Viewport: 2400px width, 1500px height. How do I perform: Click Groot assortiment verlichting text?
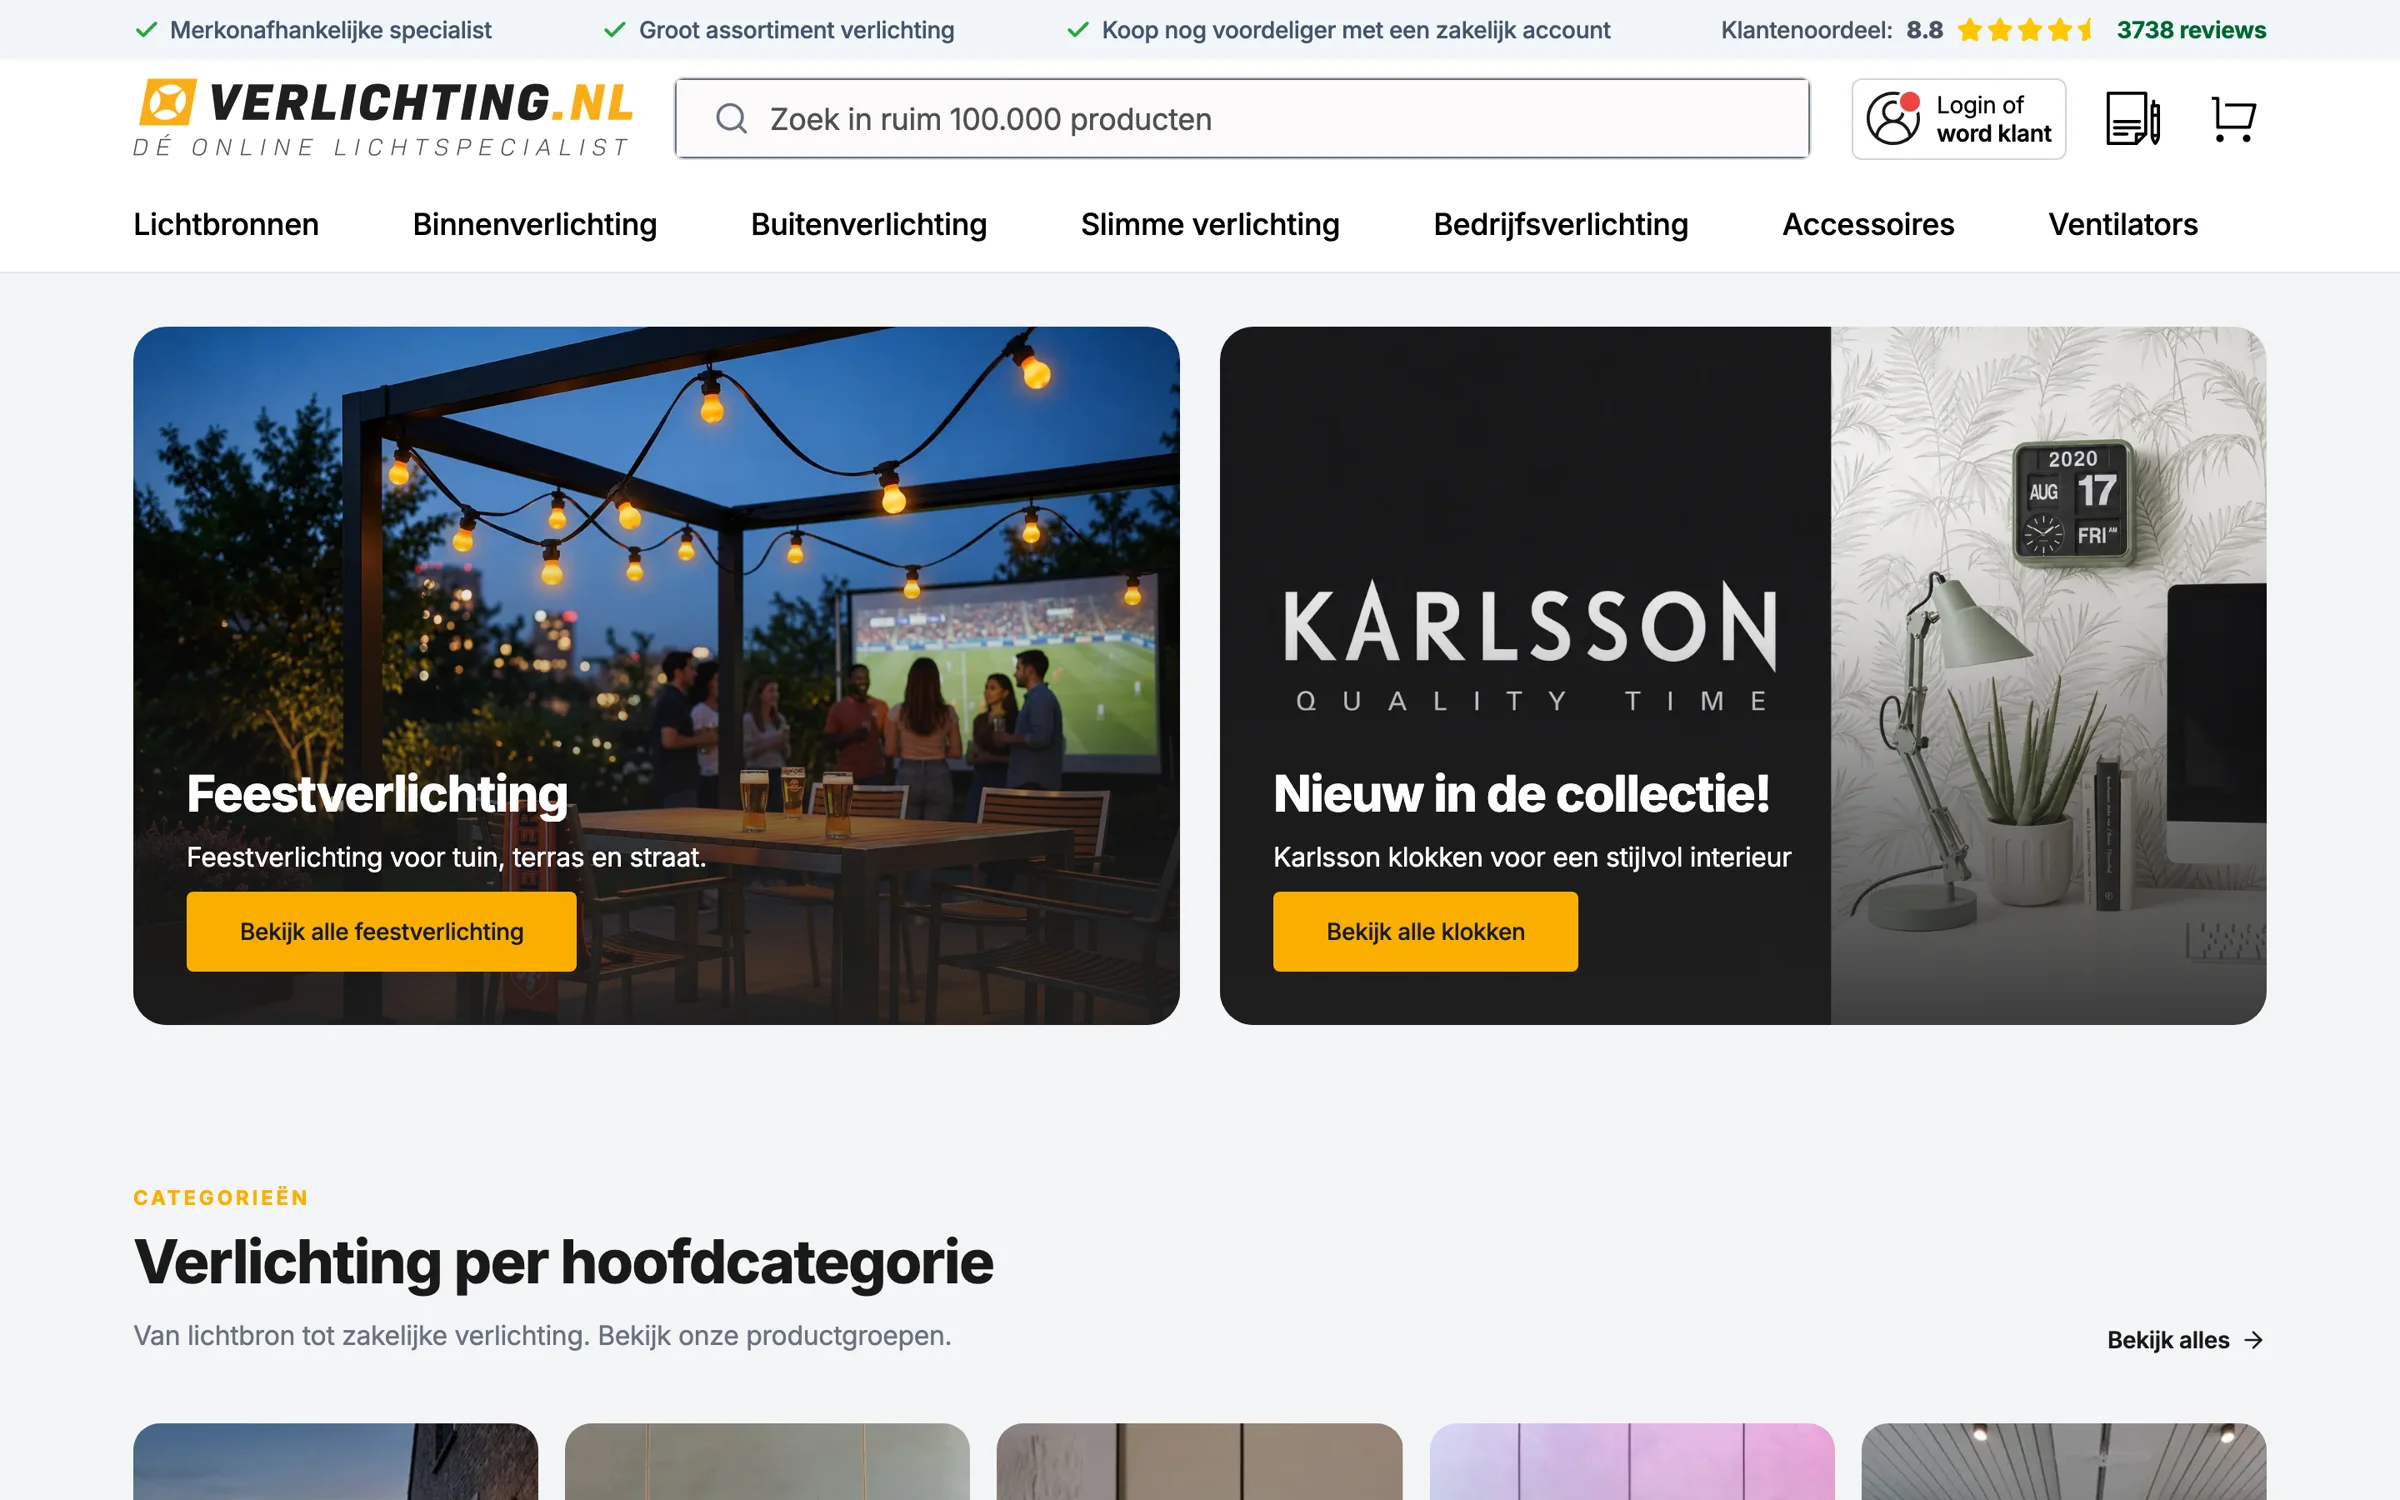coord(796,30)
